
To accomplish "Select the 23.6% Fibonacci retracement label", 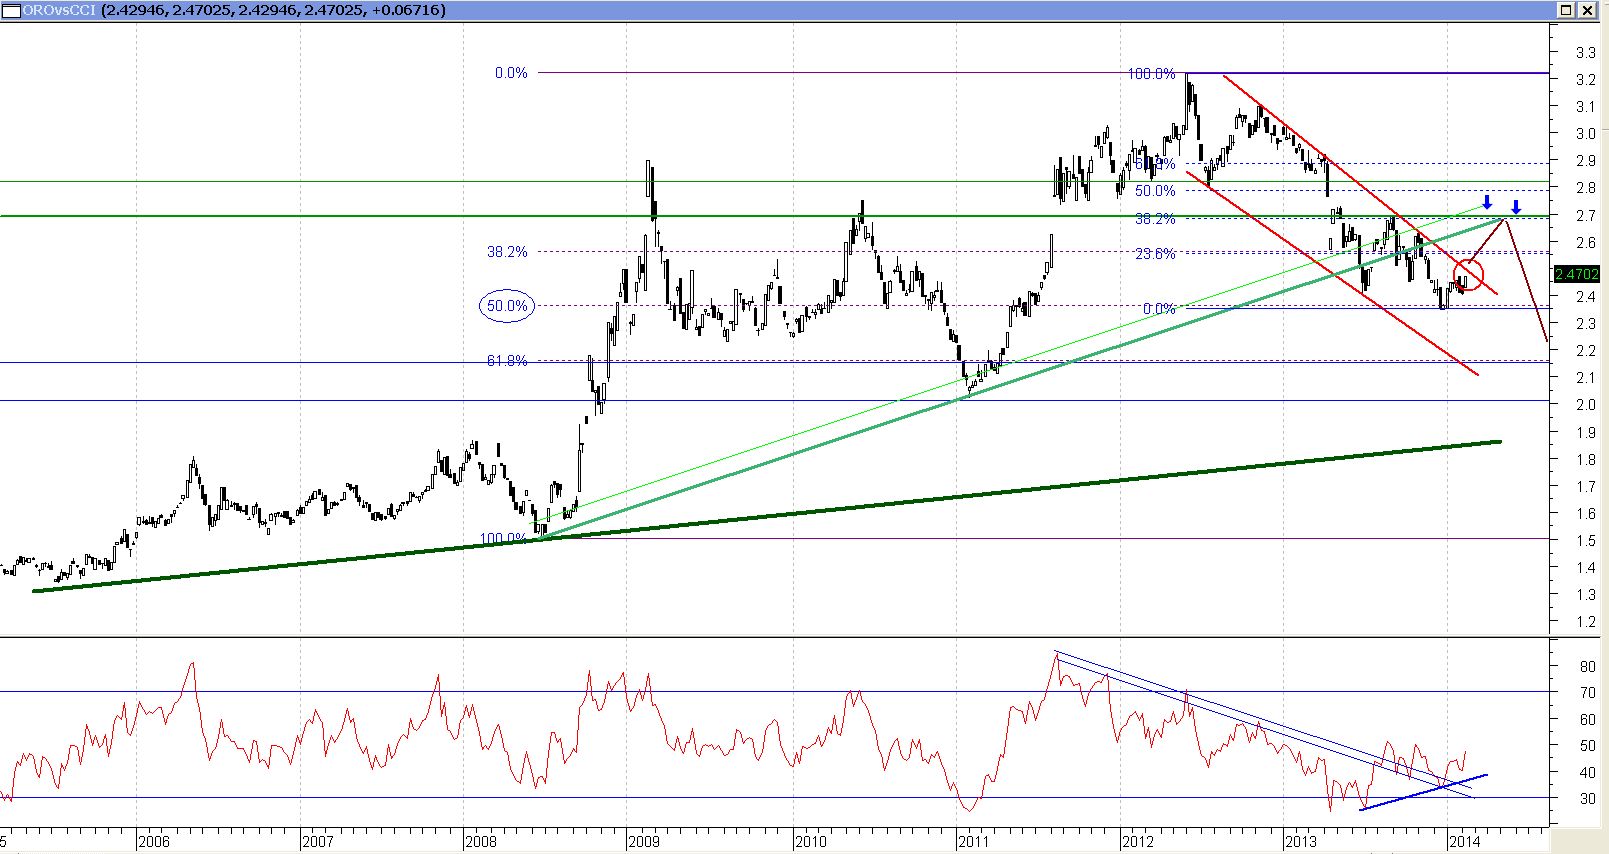I will 1155,254.
